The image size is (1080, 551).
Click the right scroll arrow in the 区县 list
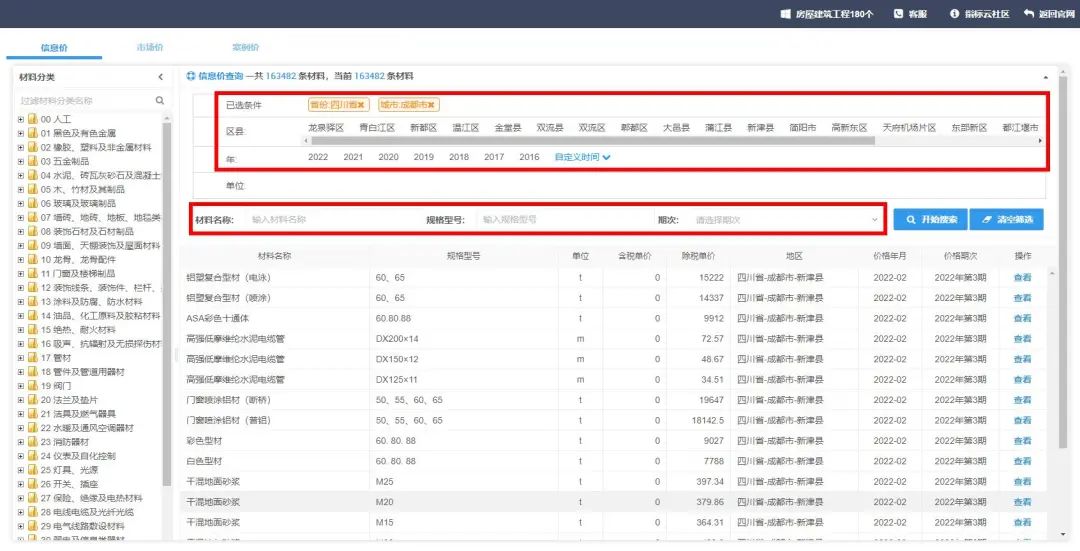coord(1041,141)
